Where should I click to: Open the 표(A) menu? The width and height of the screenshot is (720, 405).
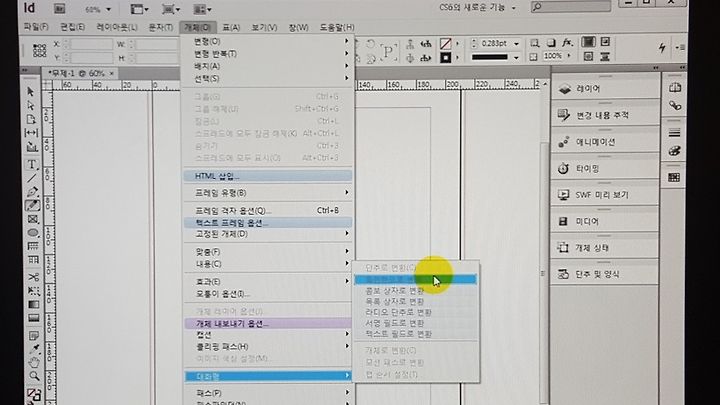pyautogui.click(x=231, y=28)
